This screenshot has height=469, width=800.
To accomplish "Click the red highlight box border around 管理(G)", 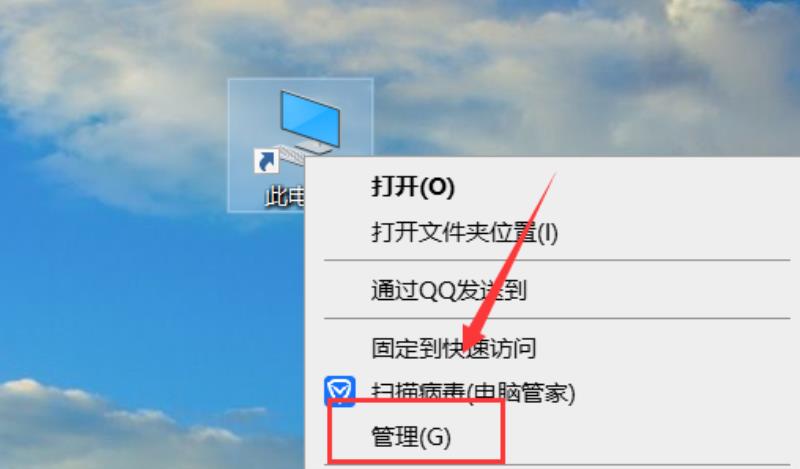I will point(416,401).
